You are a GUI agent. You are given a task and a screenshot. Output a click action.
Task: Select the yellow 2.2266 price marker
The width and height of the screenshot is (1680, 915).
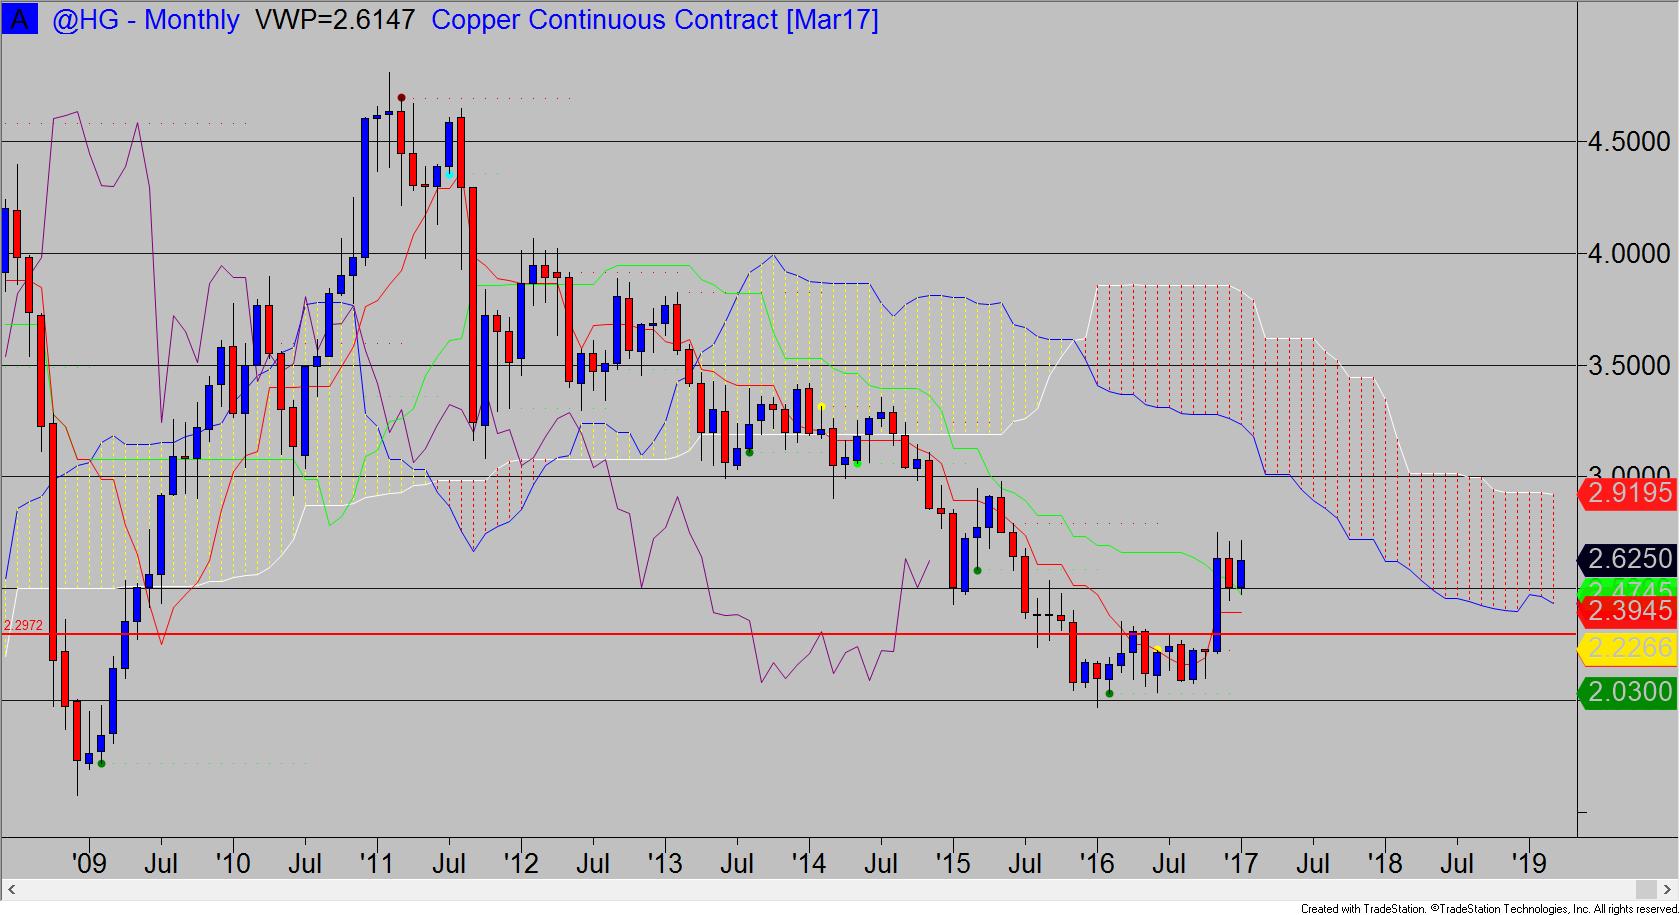click(1628, 648)
